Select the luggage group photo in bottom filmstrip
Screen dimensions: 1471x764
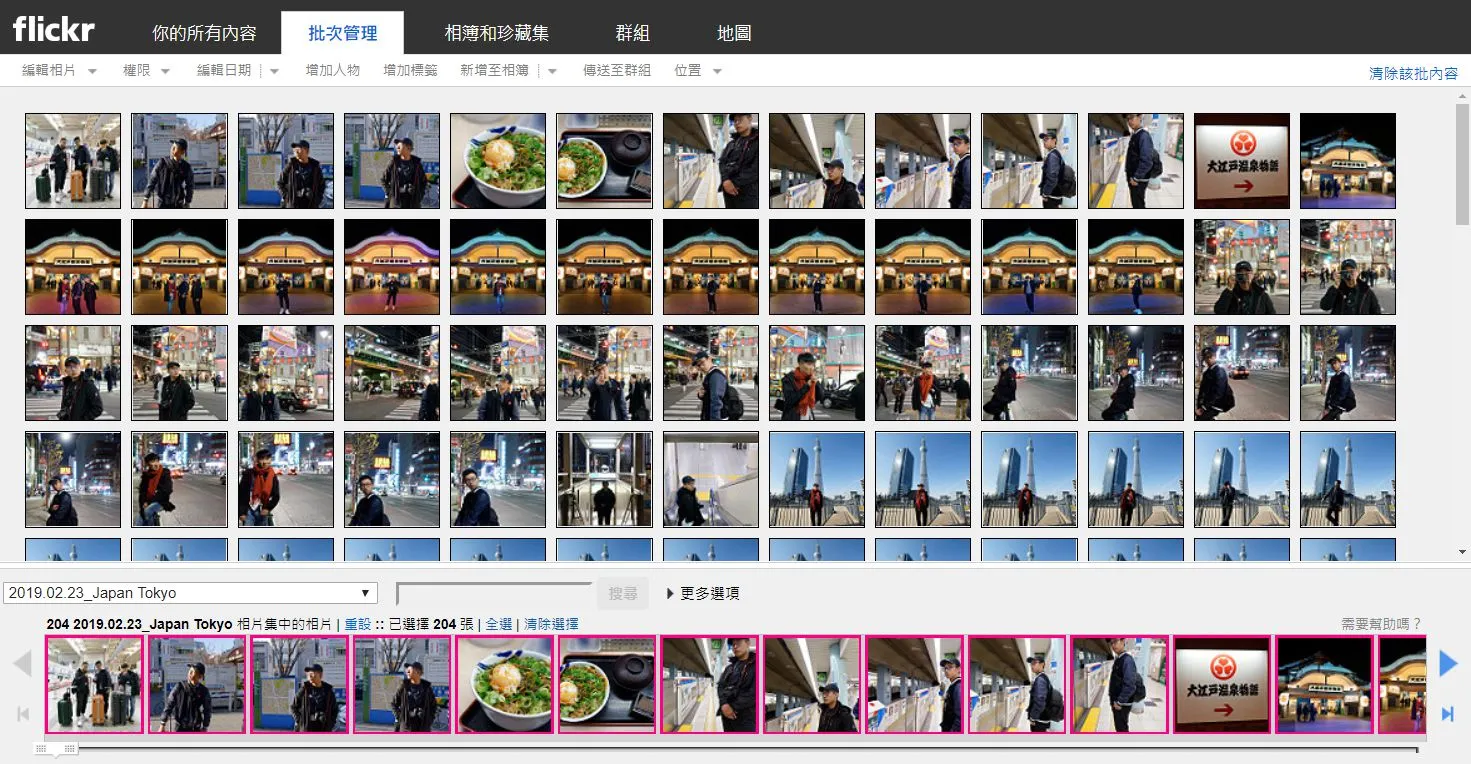(x=95, y=685)
